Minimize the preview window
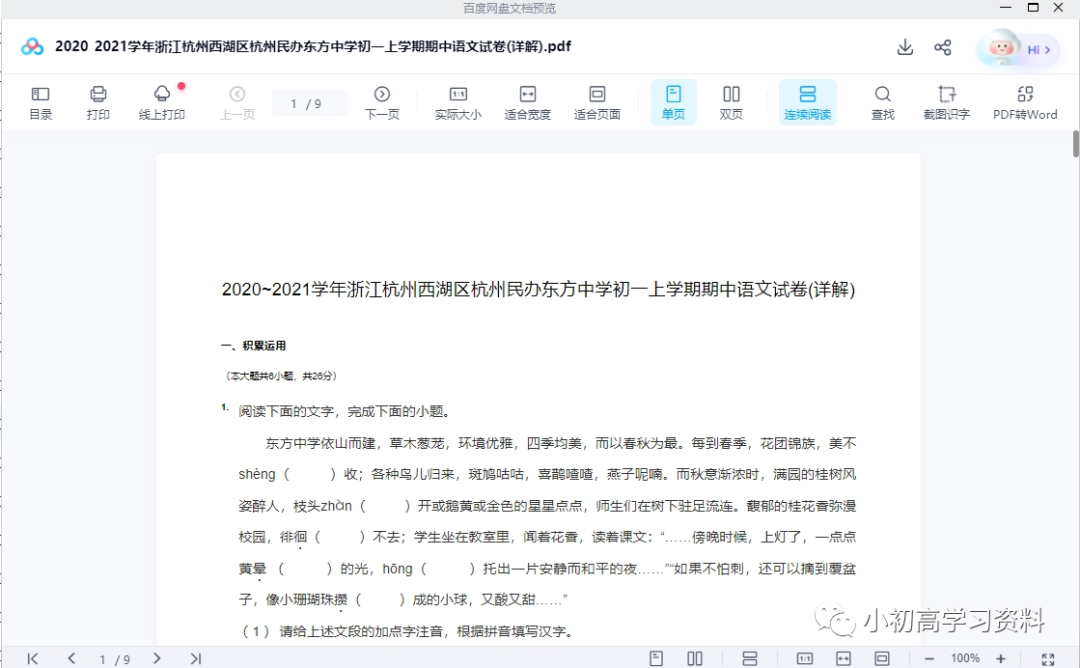 pos(1006,8)
